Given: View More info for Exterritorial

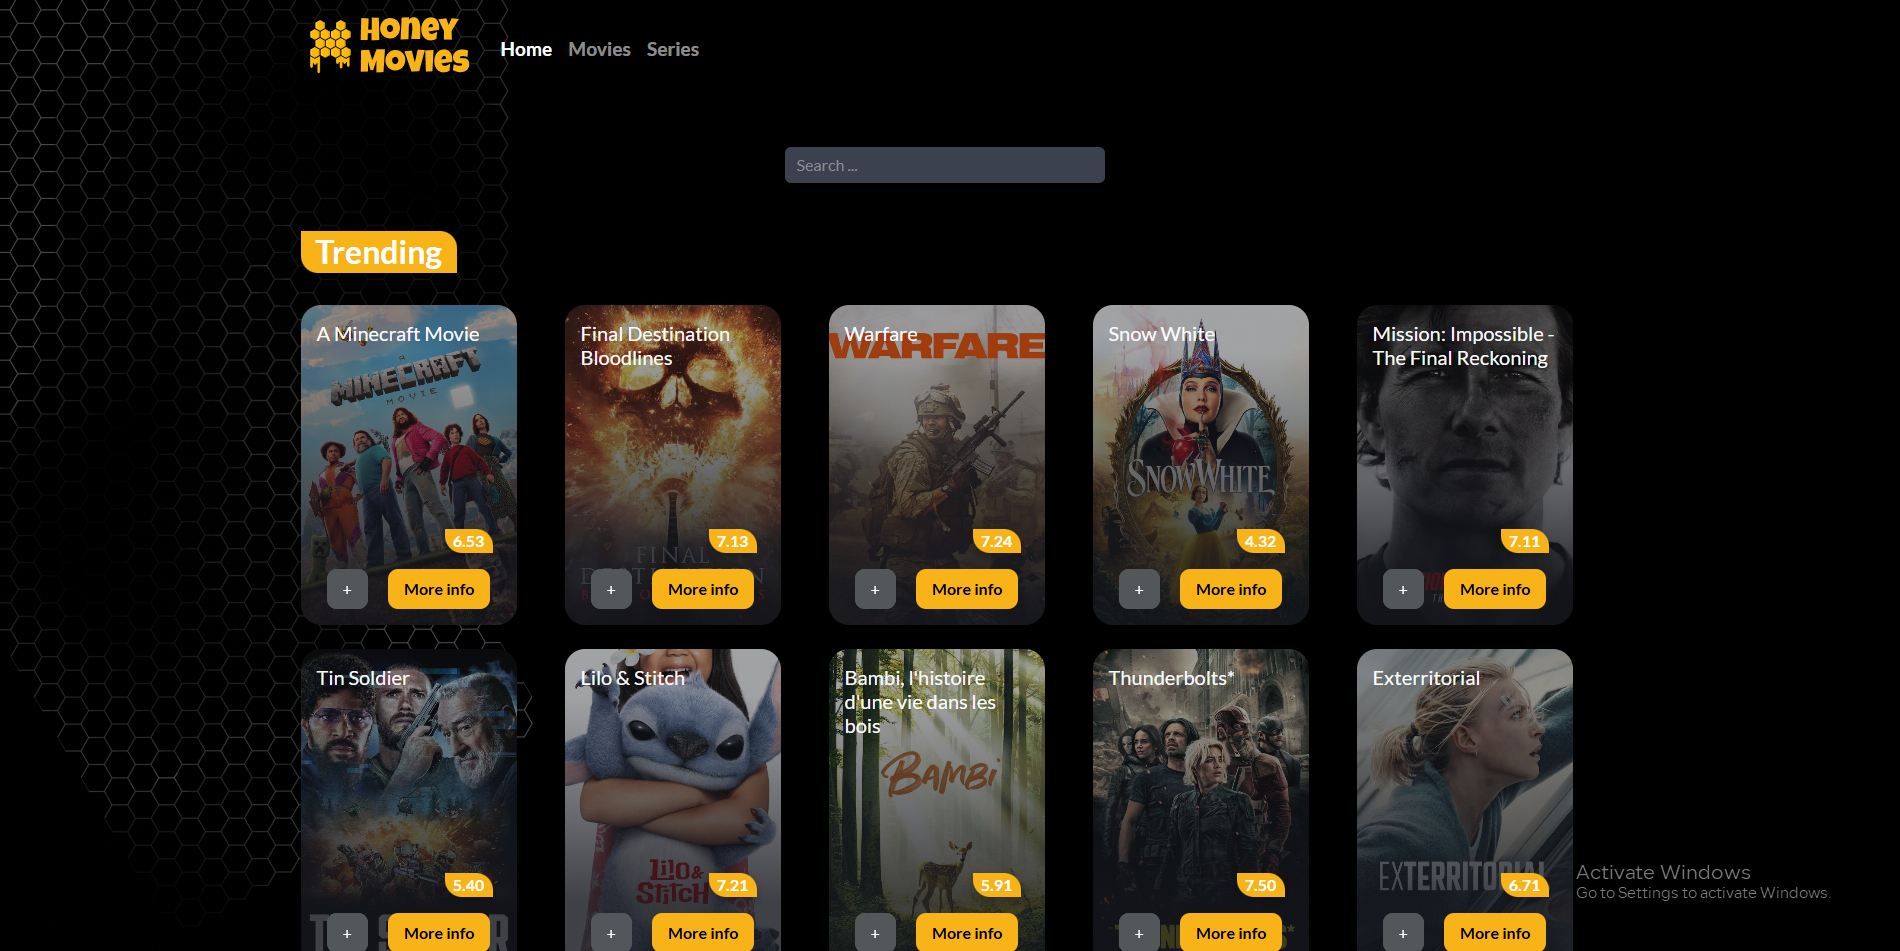Looking at the screenshot, I should [1495, 932].
